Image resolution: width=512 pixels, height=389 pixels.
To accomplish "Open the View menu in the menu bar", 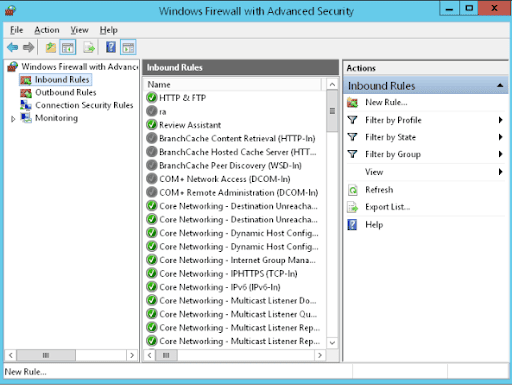I will click(x=79, y=30).
